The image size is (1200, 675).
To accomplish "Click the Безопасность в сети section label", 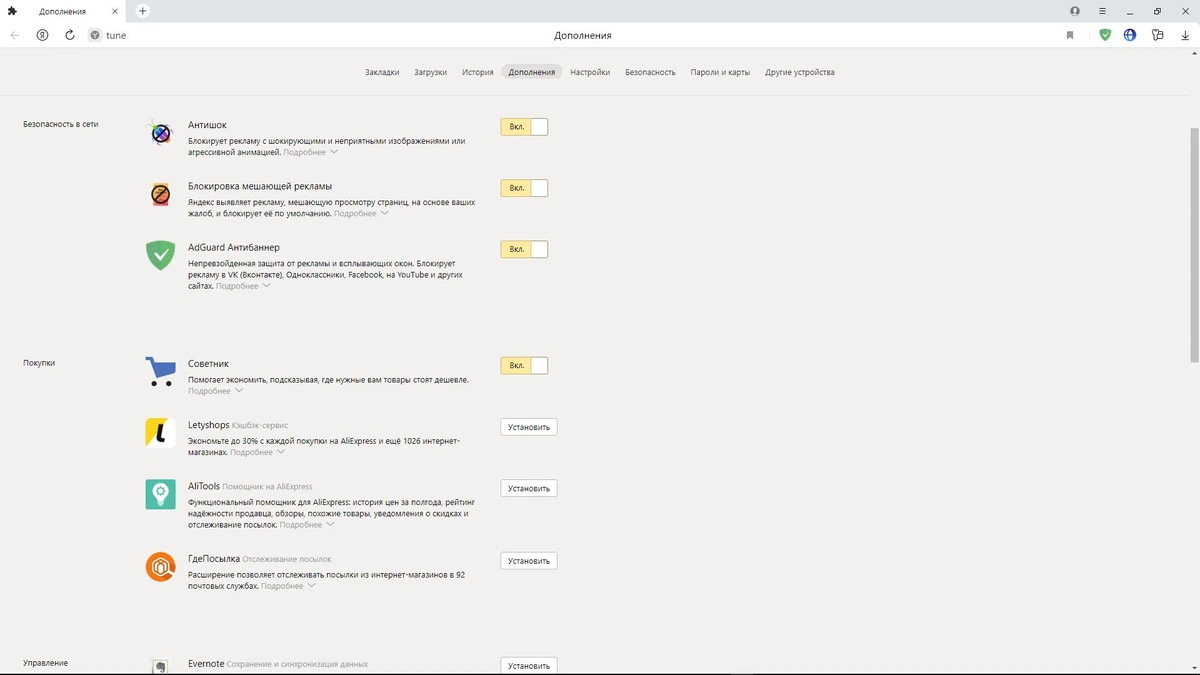I will (x=60, y=124).
